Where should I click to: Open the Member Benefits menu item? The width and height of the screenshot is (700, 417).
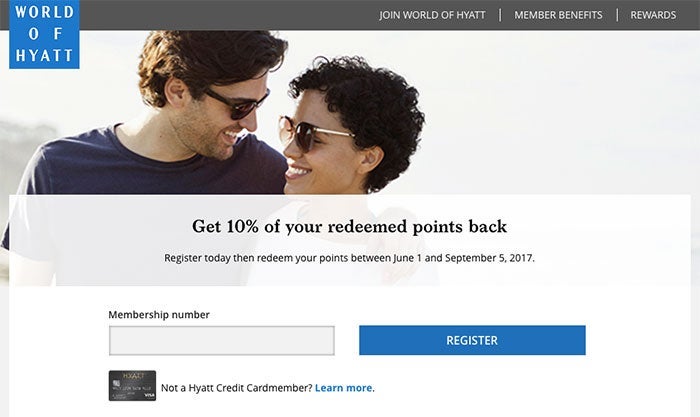[x=558, y=15]
